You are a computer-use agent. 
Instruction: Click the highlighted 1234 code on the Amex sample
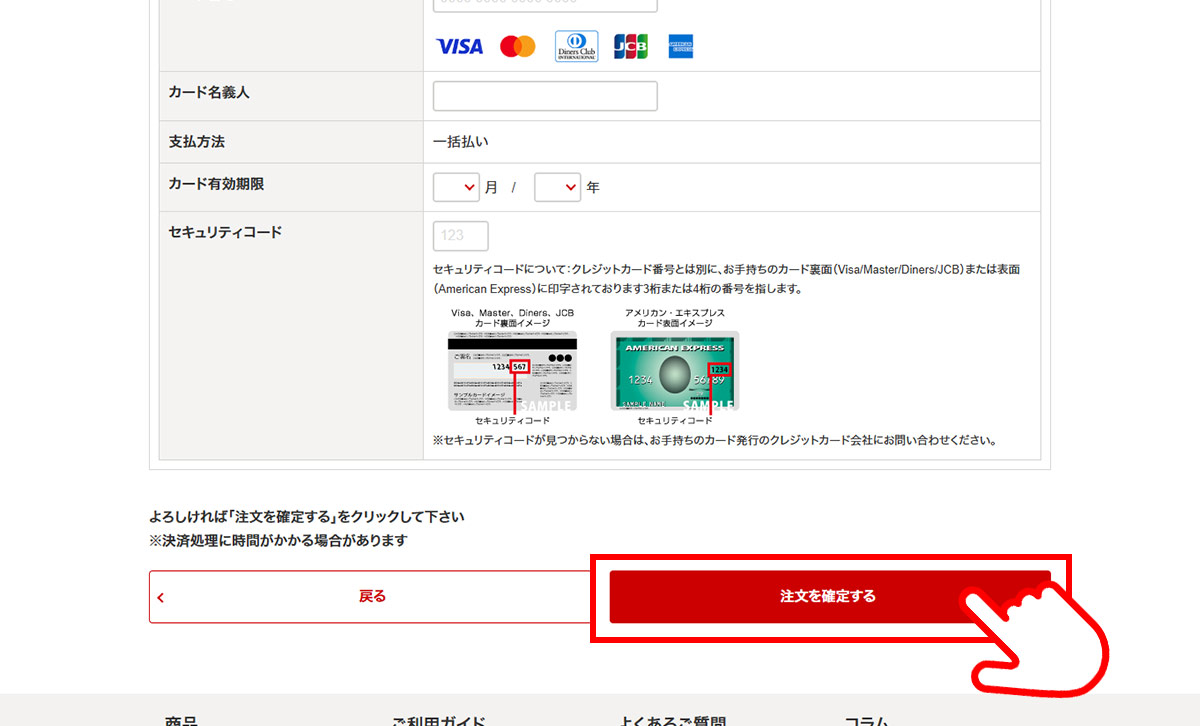click(x=720, y=370)
